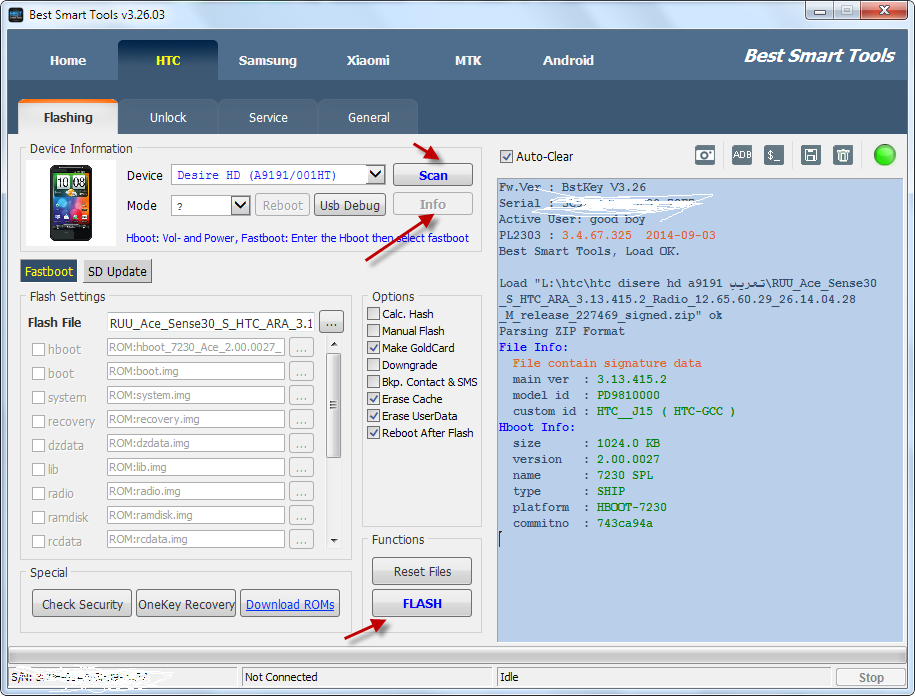Screen dimensions: 915x696
Task: Browse for the radio.img file
Action: [x=301, y=491]
